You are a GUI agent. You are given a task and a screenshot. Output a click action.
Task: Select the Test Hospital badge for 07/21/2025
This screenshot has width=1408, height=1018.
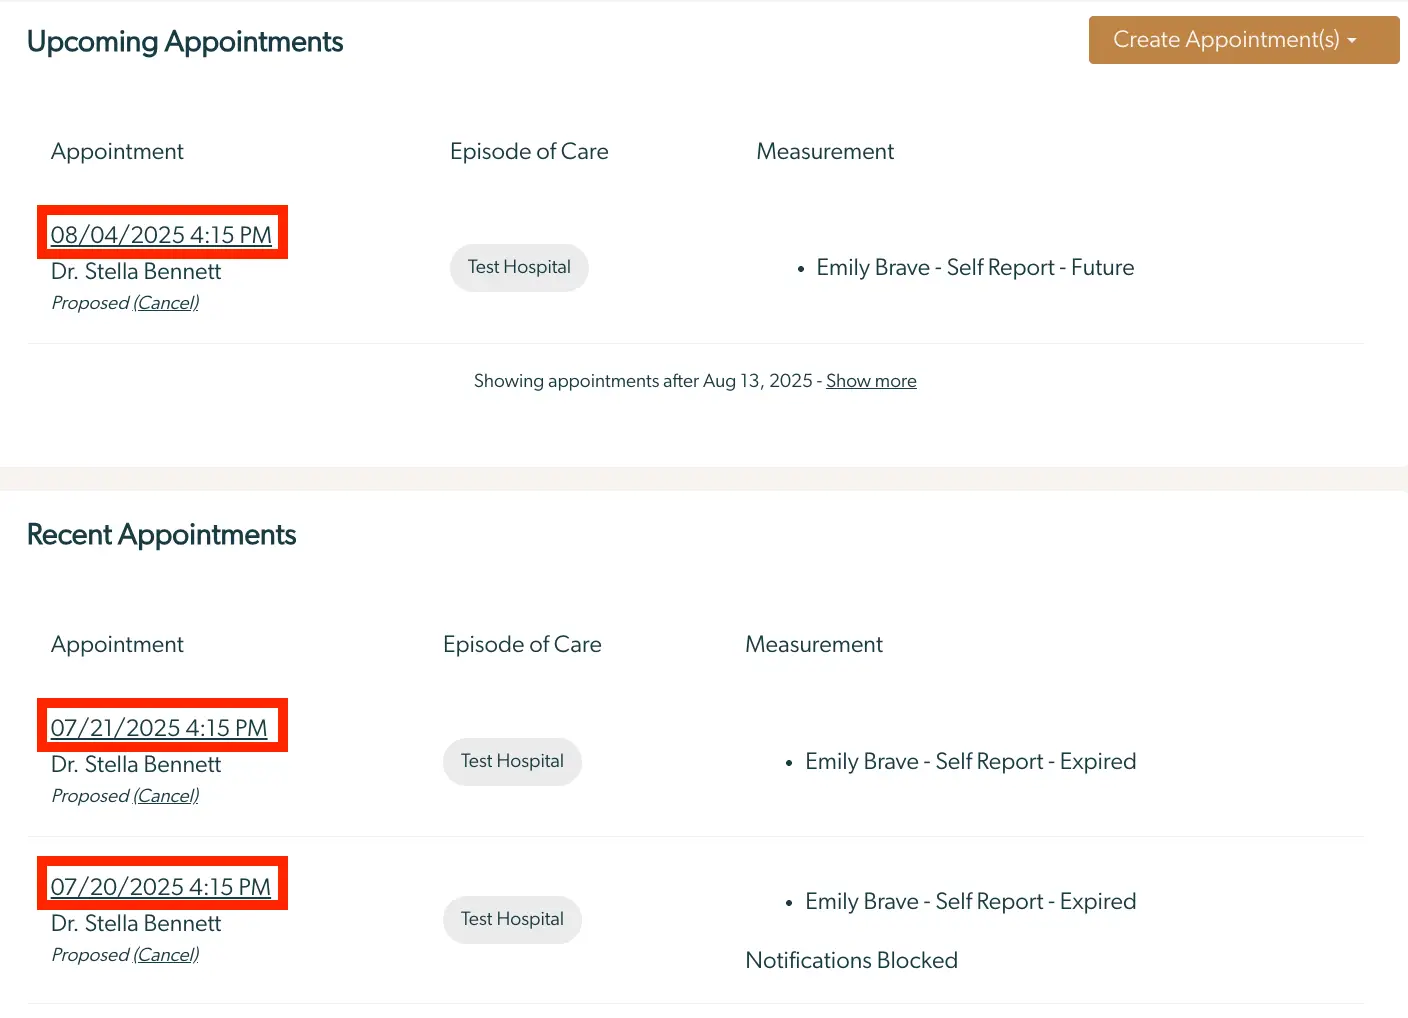[x=512, y=761]
